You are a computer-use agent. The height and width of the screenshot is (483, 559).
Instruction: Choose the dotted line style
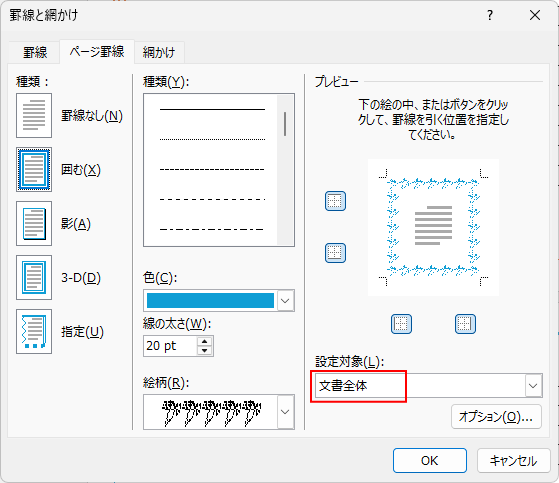point(212,139)
